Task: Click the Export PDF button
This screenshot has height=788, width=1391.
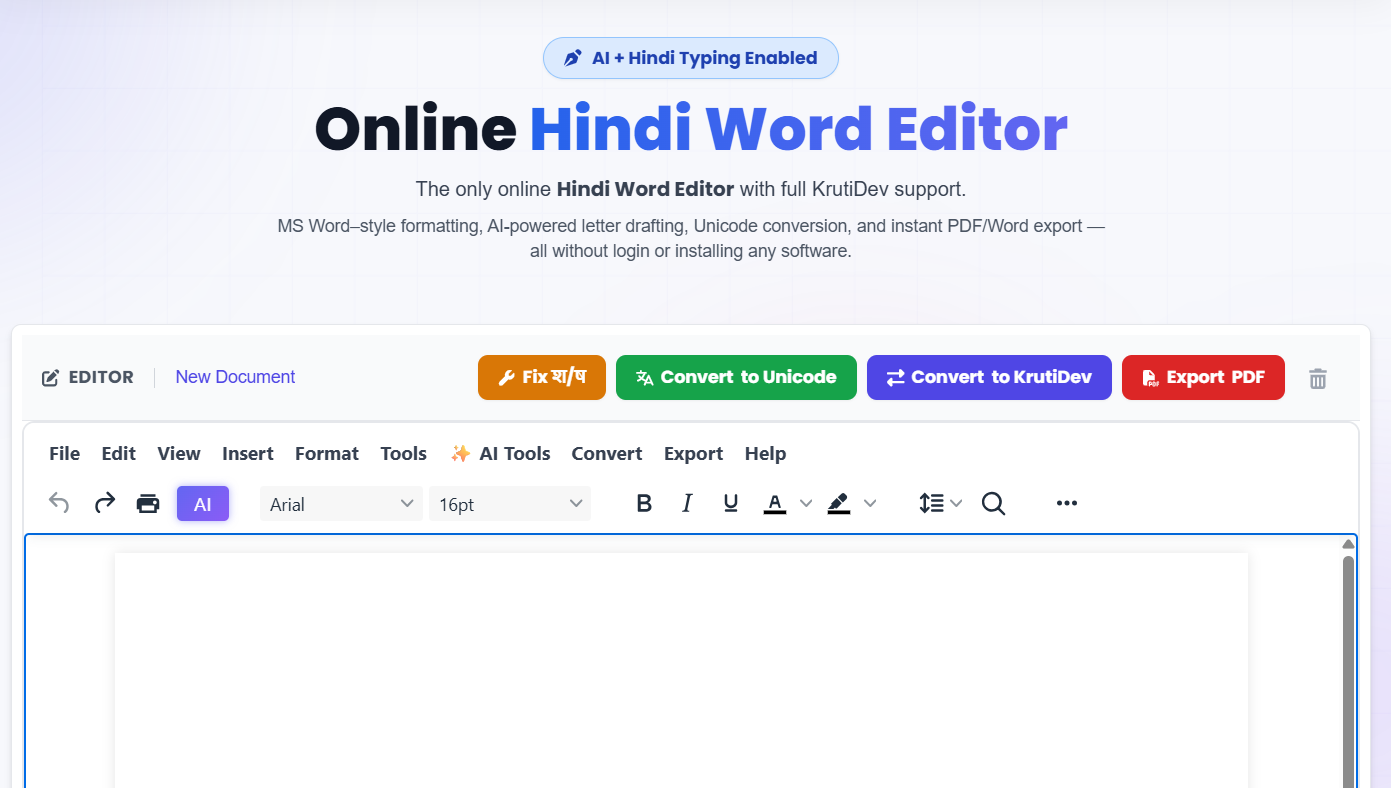Action: click(x=1203, y=377)
